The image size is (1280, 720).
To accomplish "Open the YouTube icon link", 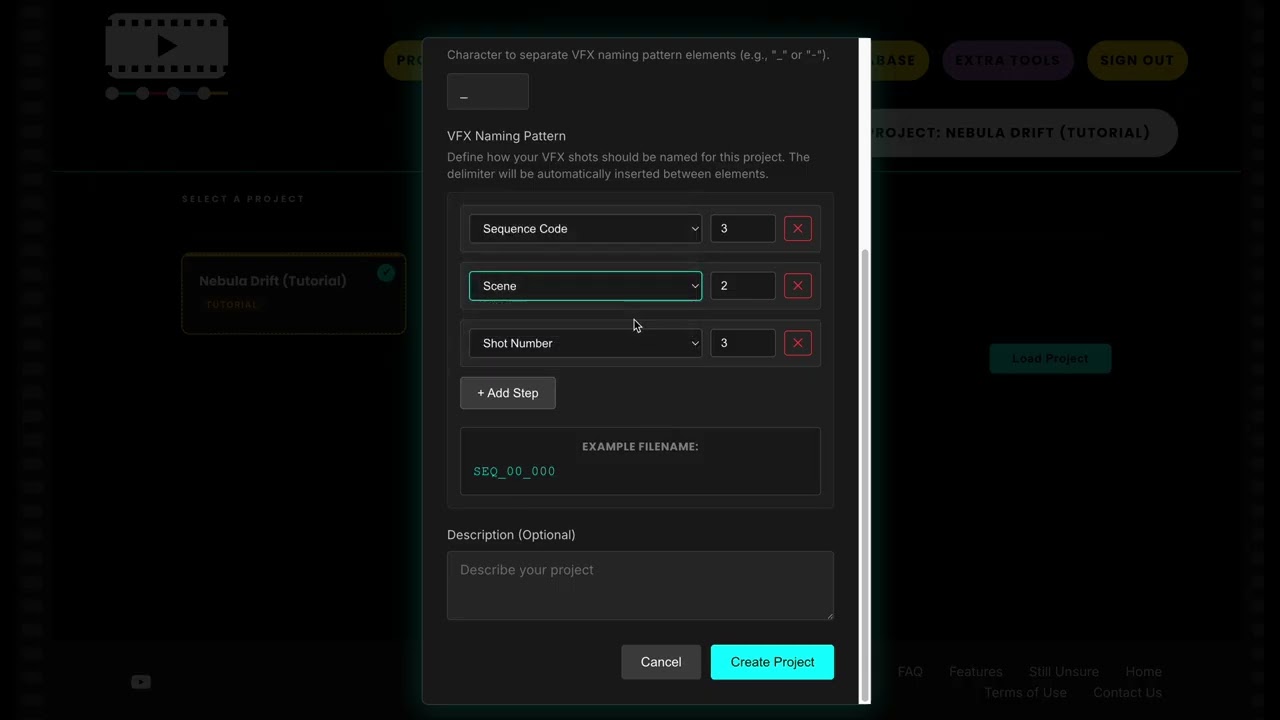I will 141,682.
